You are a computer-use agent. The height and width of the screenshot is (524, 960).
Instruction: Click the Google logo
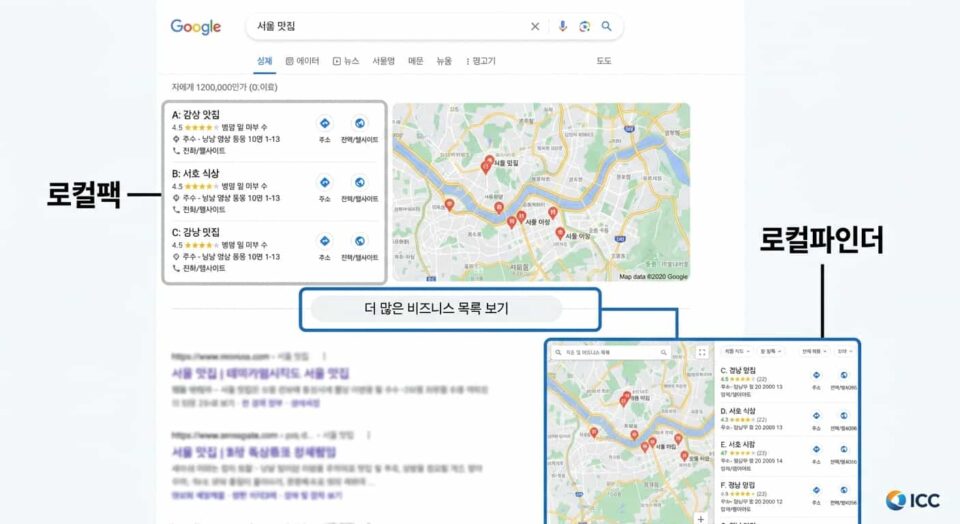coord(195,27)
